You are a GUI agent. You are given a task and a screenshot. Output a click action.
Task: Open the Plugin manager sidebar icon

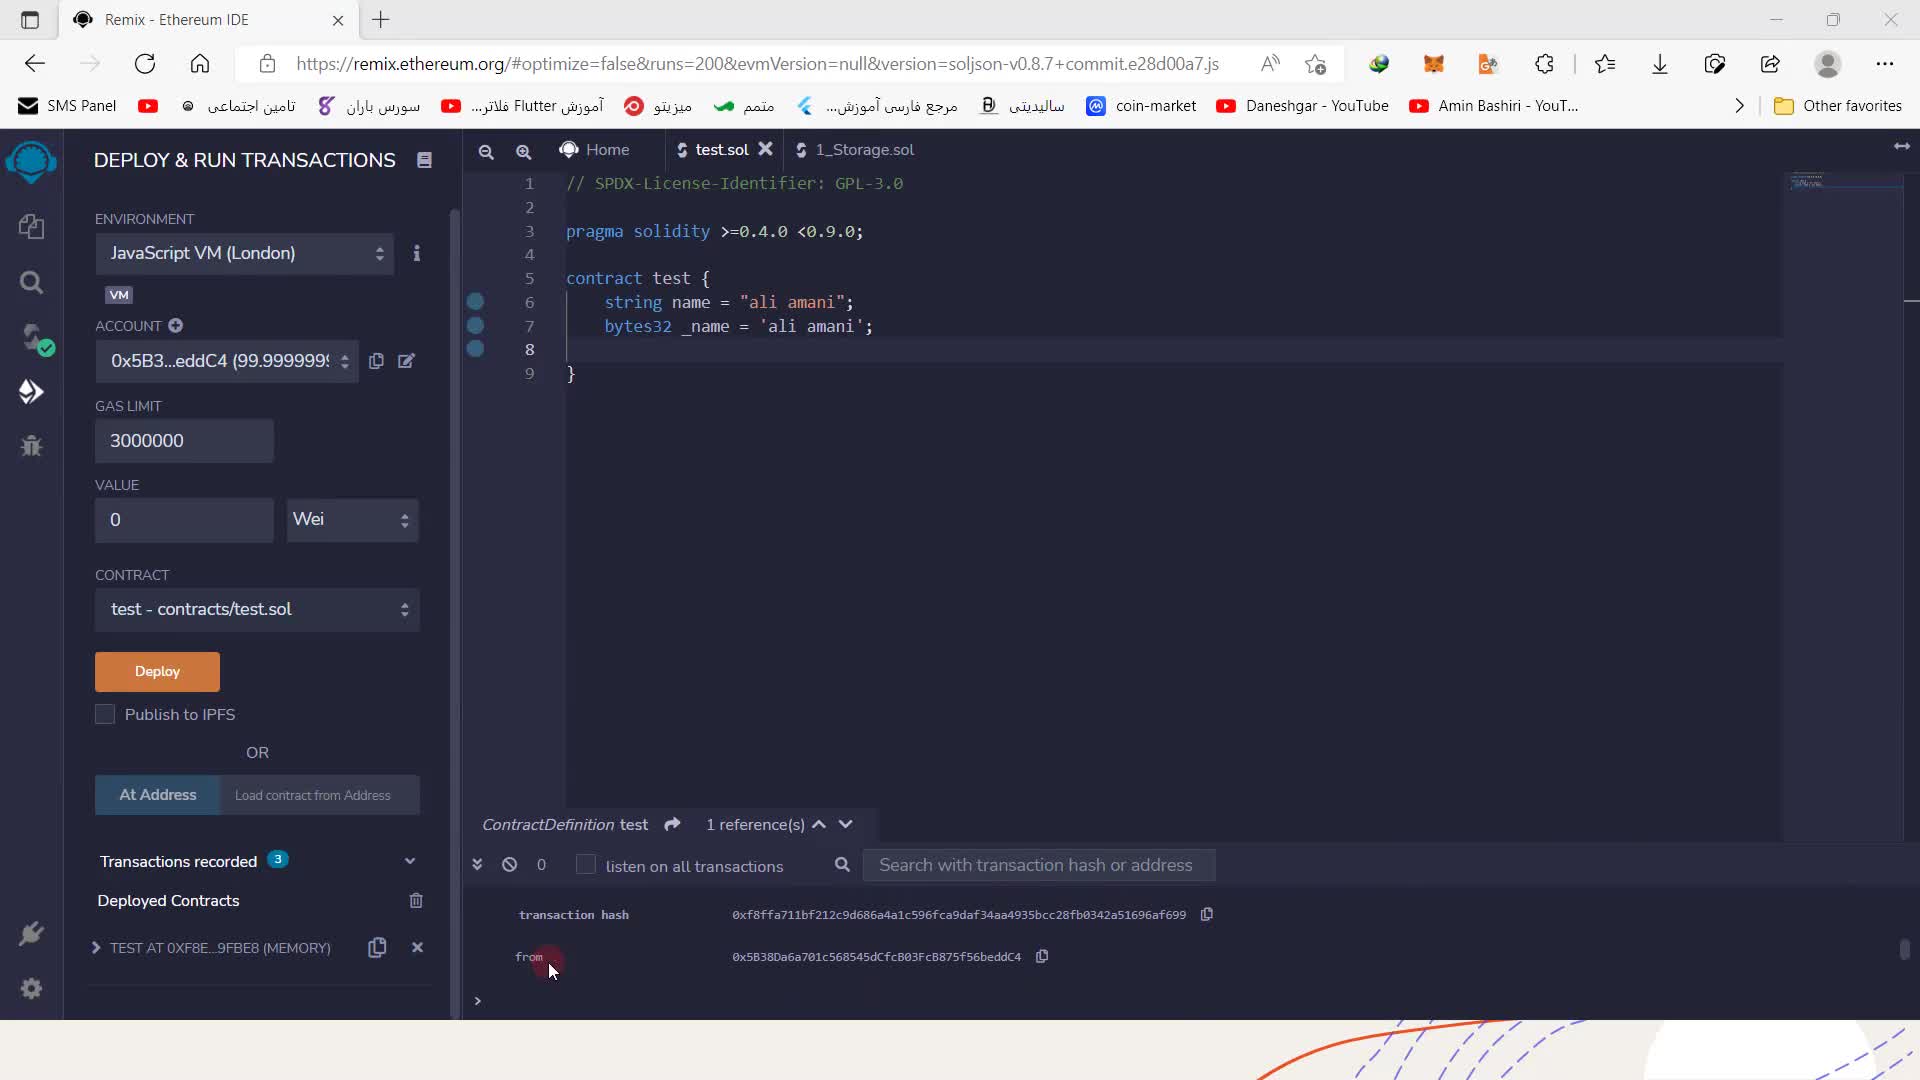point(31,934)
